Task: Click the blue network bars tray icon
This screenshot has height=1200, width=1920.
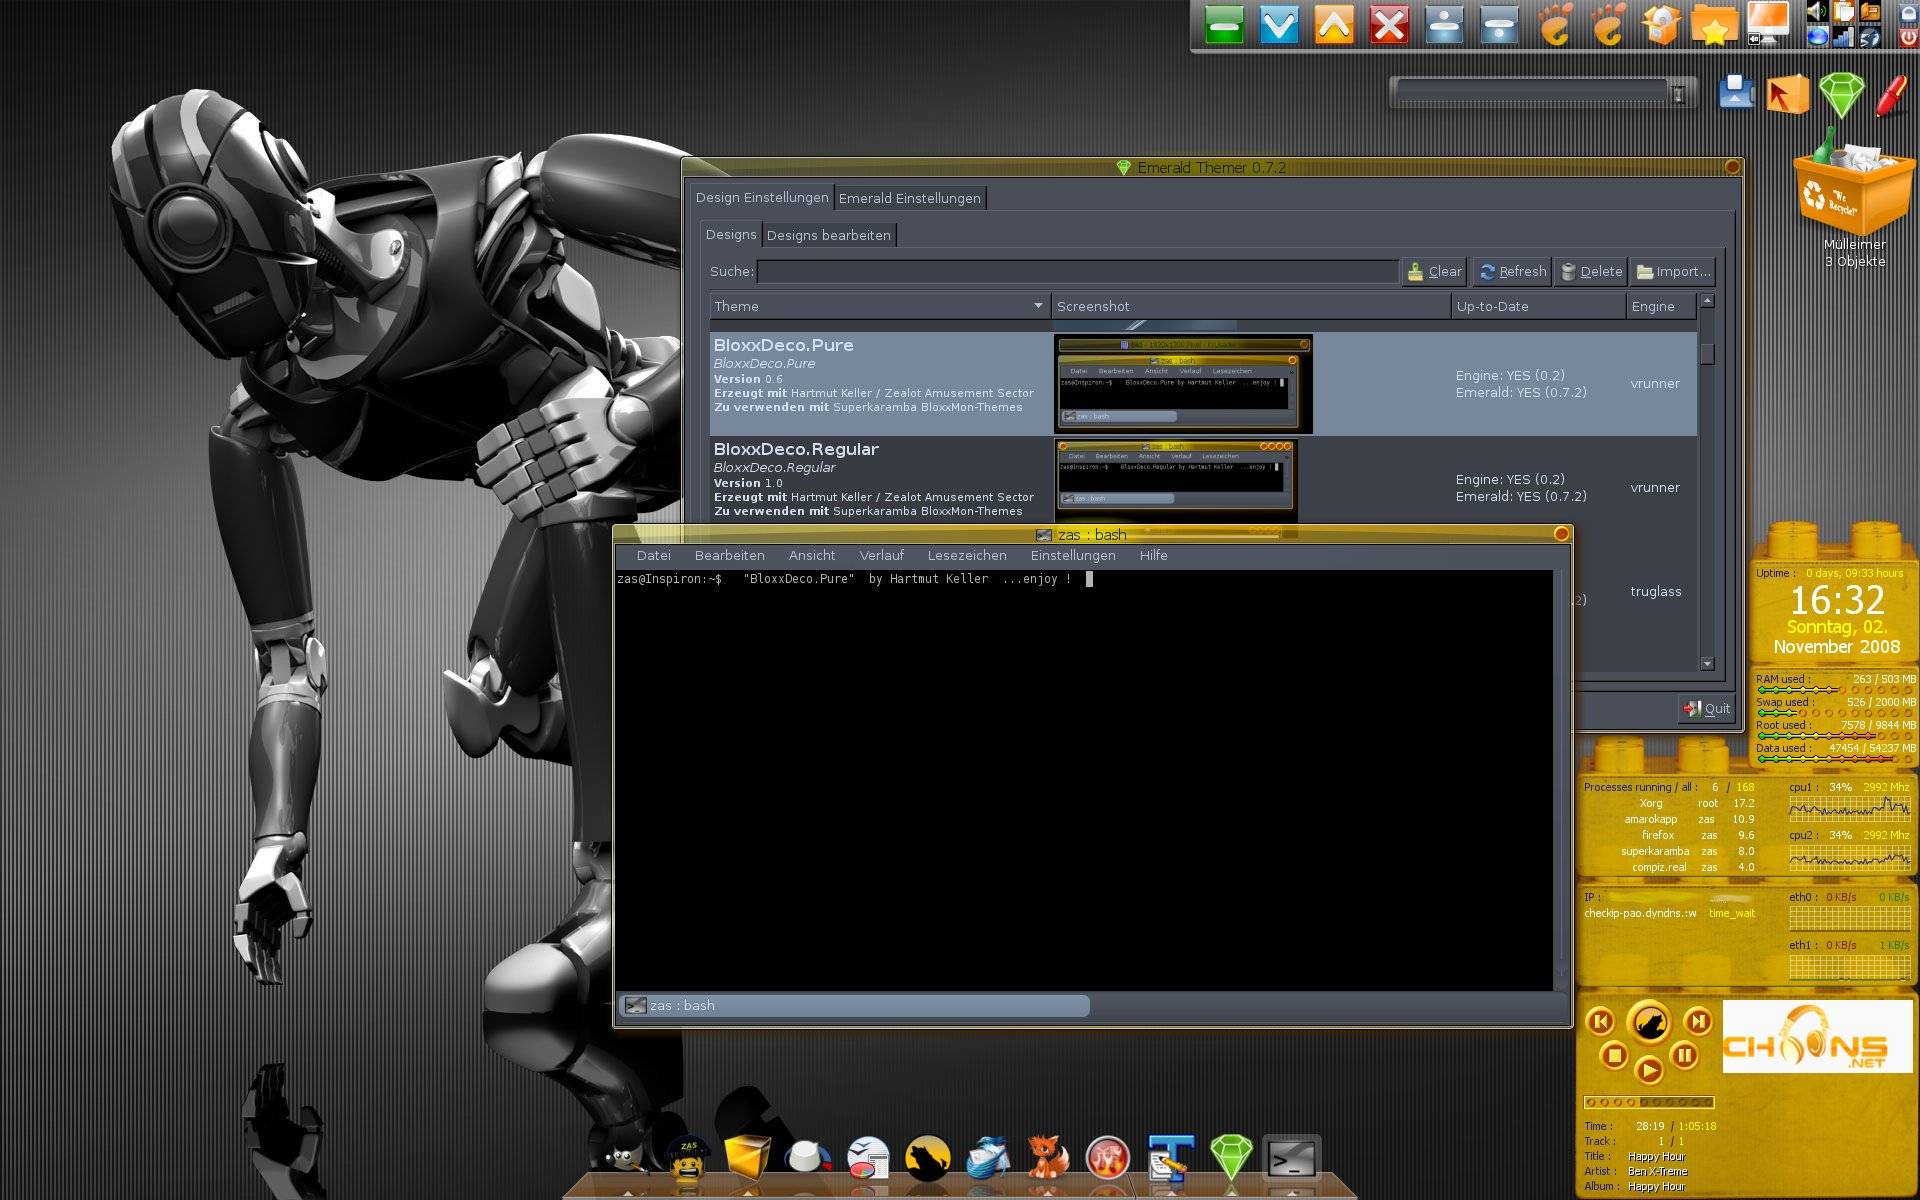Action: click(1843, 37)
